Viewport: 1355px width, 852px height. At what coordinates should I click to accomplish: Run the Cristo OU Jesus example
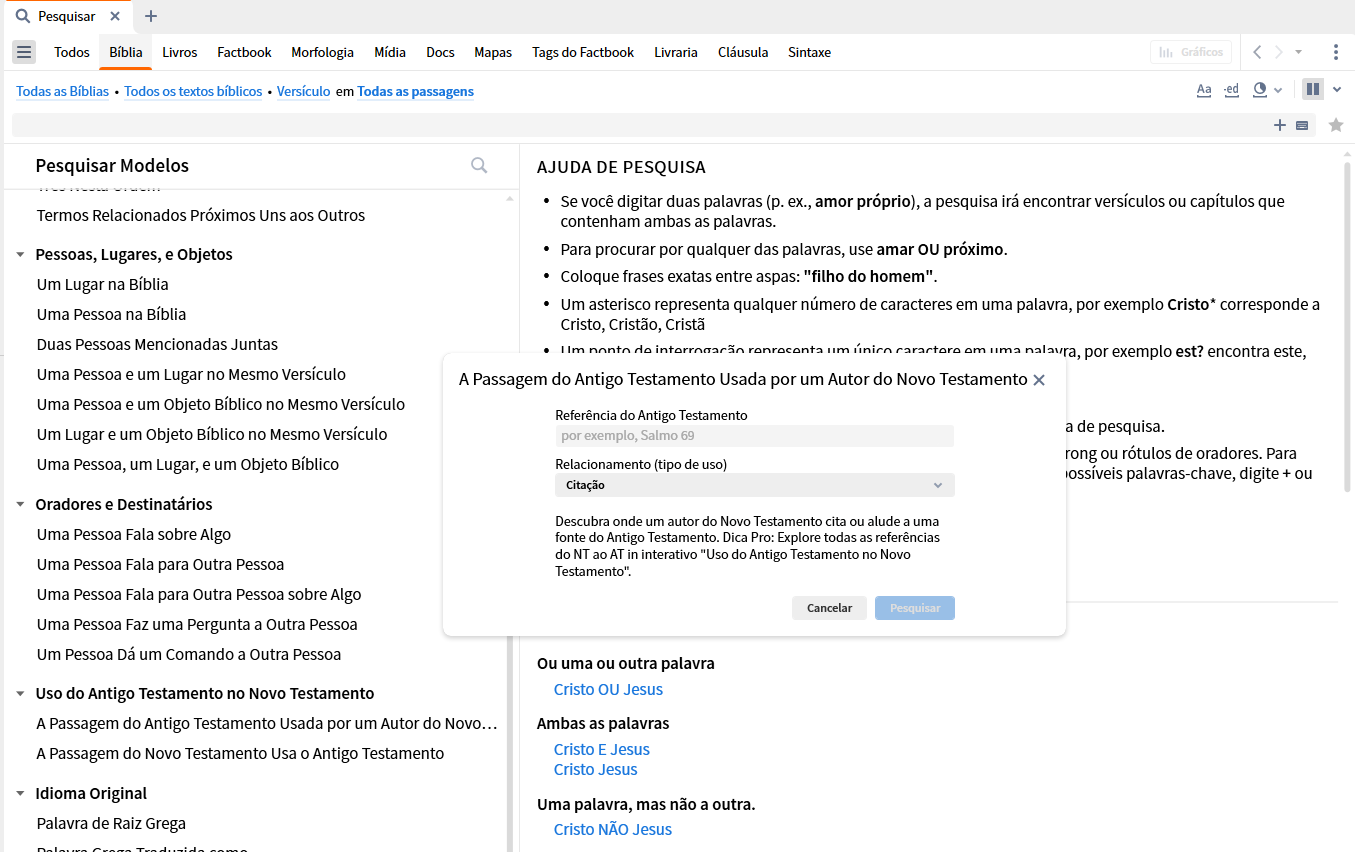pos(608,689)
